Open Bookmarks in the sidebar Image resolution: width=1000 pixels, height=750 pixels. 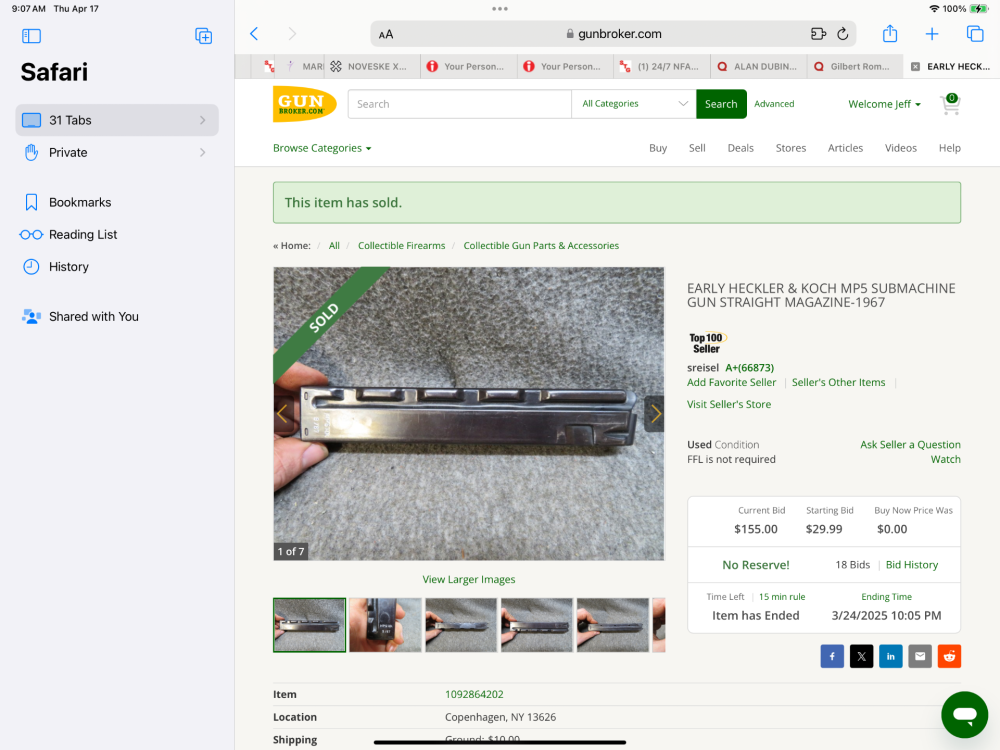click(x=80, y=202)
